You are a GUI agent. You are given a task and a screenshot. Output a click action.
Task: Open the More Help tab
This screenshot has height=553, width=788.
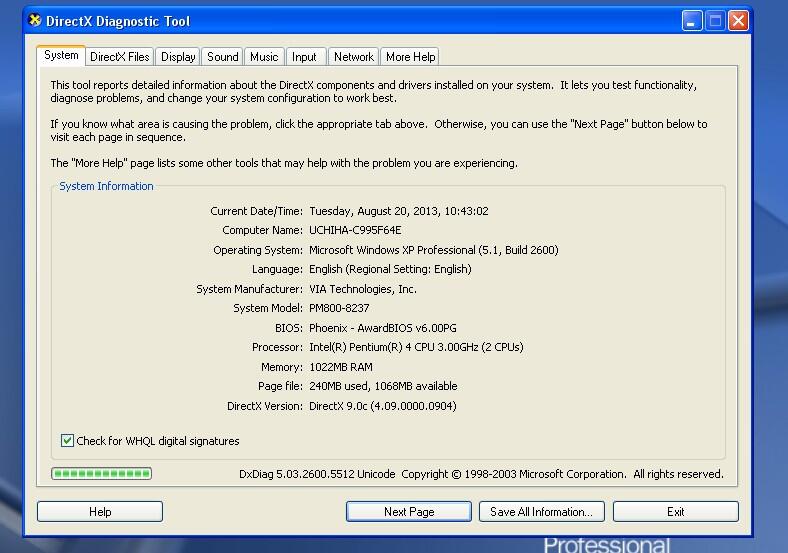[410, 57]
